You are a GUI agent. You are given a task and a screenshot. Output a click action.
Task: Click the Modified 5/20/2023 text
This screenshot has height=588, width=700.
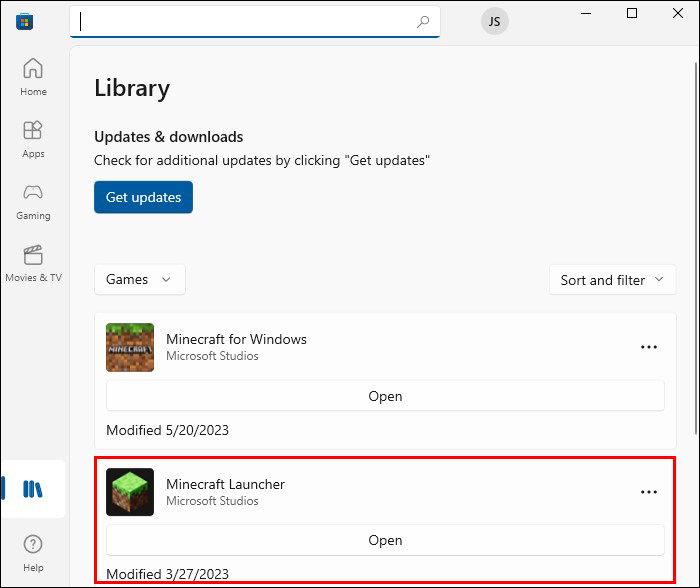tap(167, 430)
